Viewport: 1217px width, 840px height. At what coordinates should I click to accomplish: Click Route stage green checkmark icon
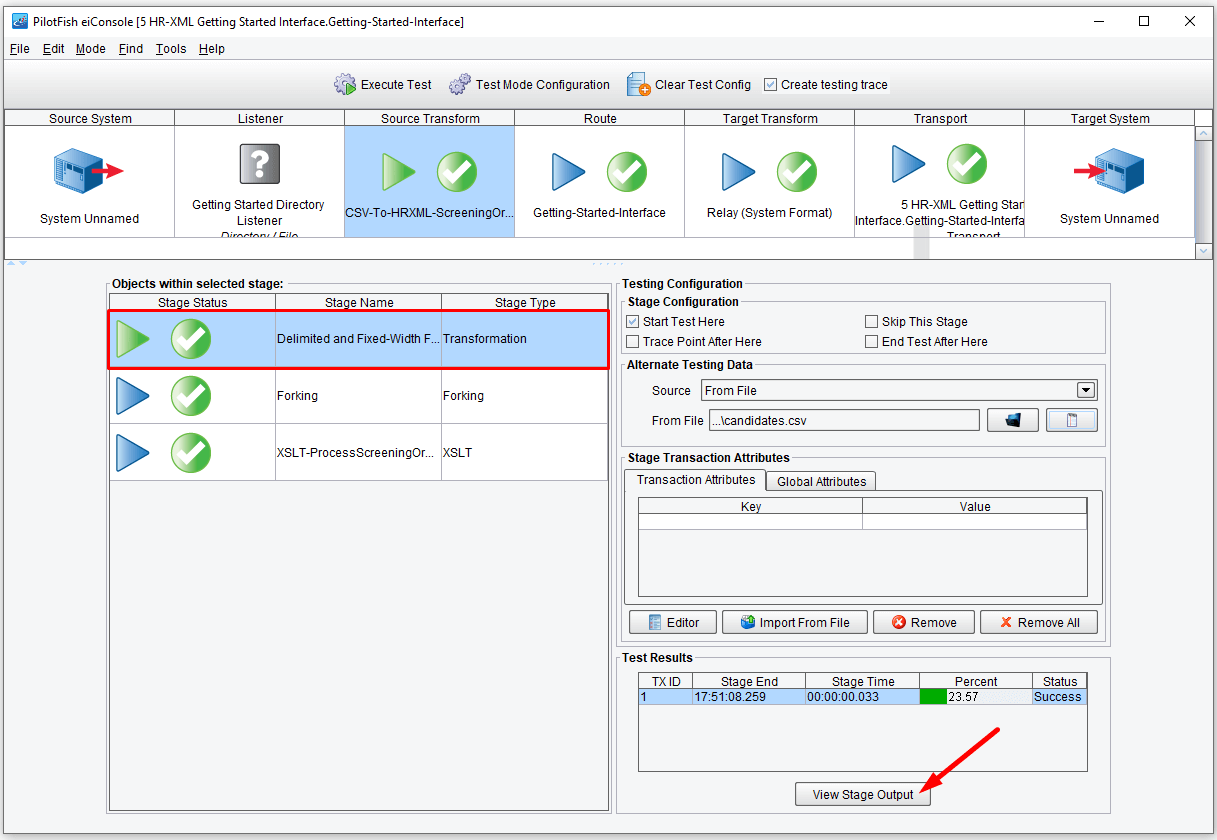(x=627, y=172)
